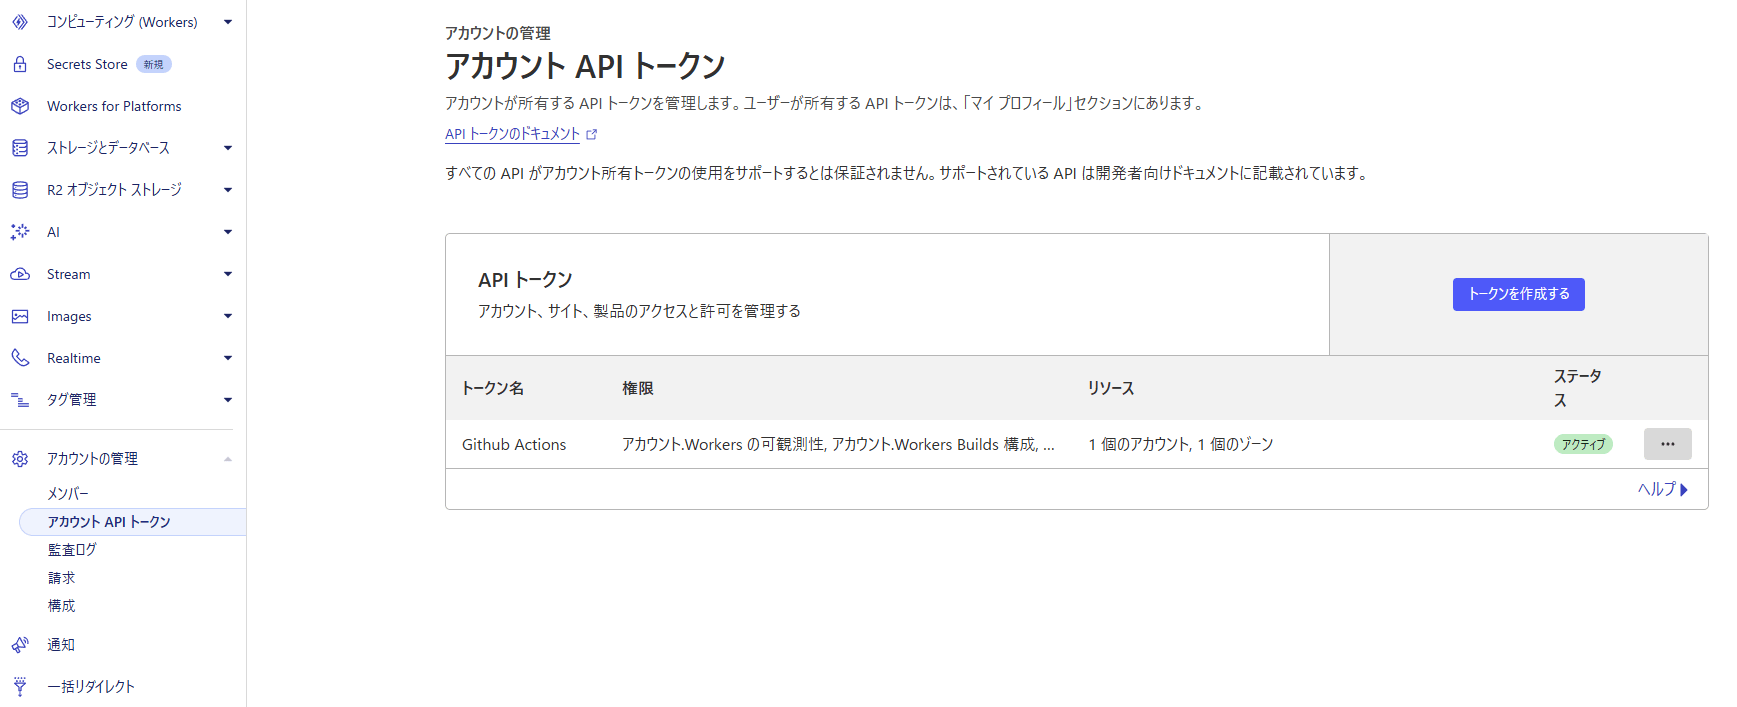This screenshot has height=707, width=1737.
Task: Click the Images picture icon
Action: 20,316
